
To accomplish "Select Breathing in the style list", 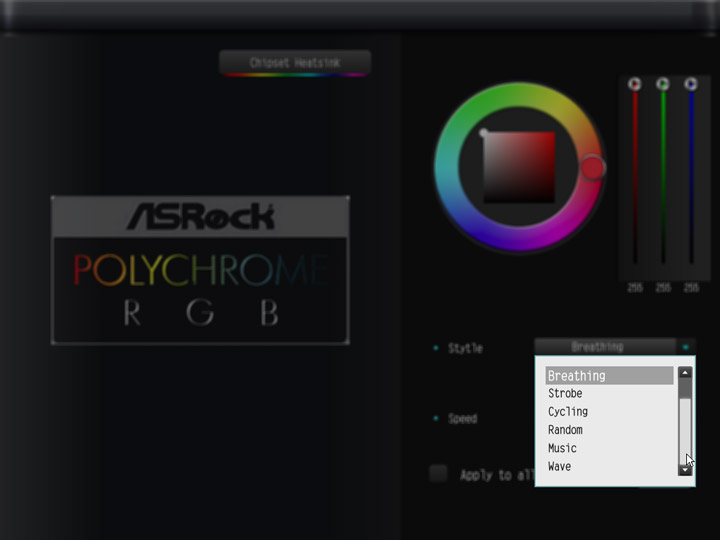I will coord(609,376).
